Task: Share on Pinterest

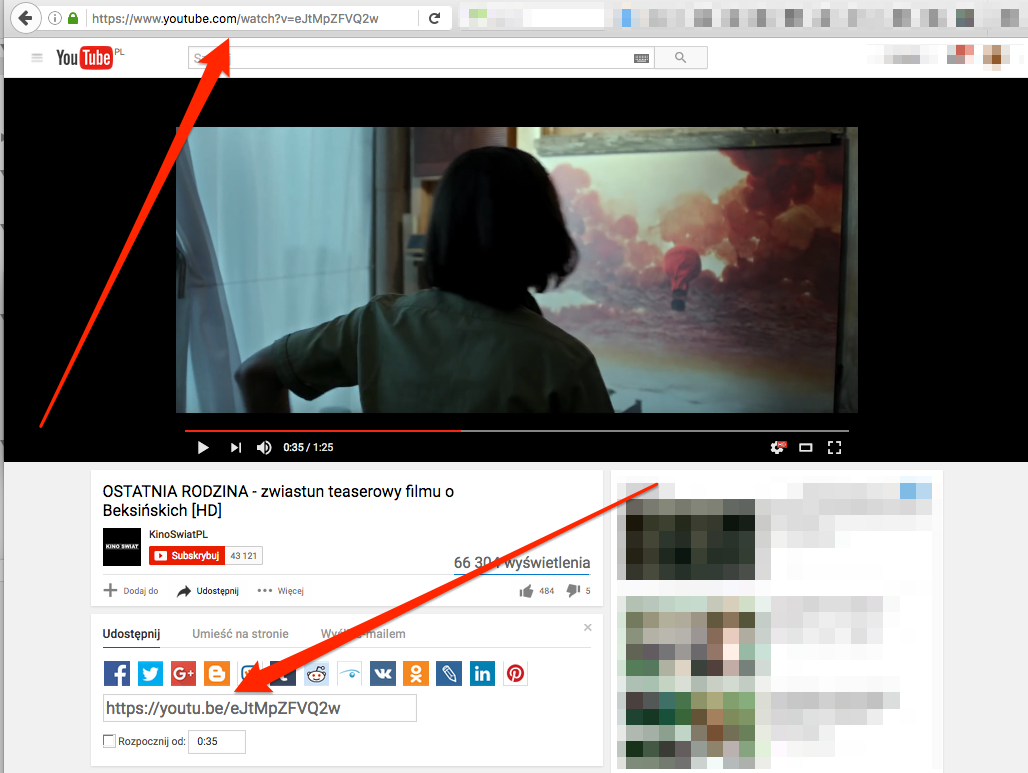Action: [515, 673]
